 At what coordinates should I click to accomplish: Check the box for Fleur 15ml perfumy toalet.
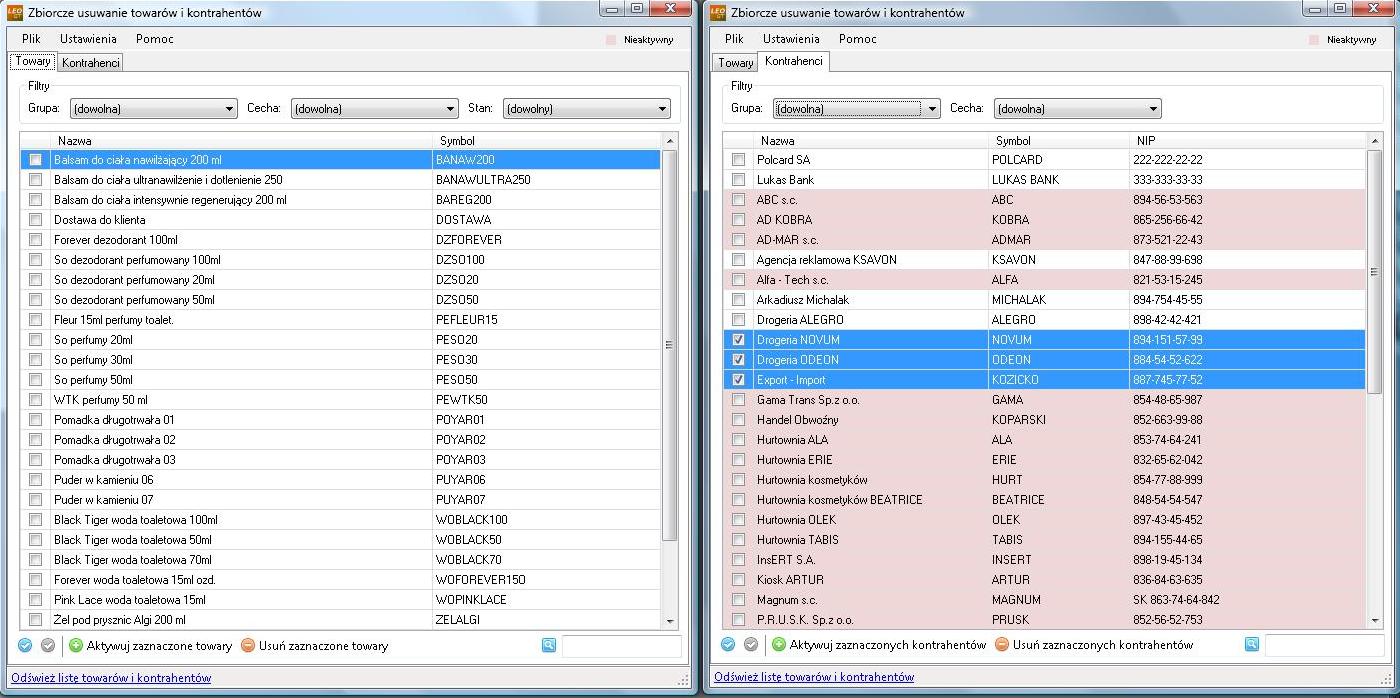coord(36,320)
